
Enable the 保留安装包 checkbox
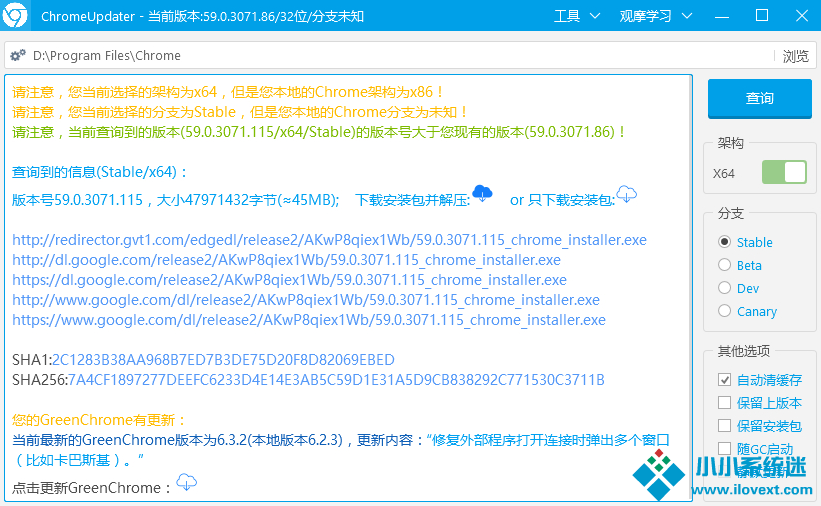click(x=725, y=425)
